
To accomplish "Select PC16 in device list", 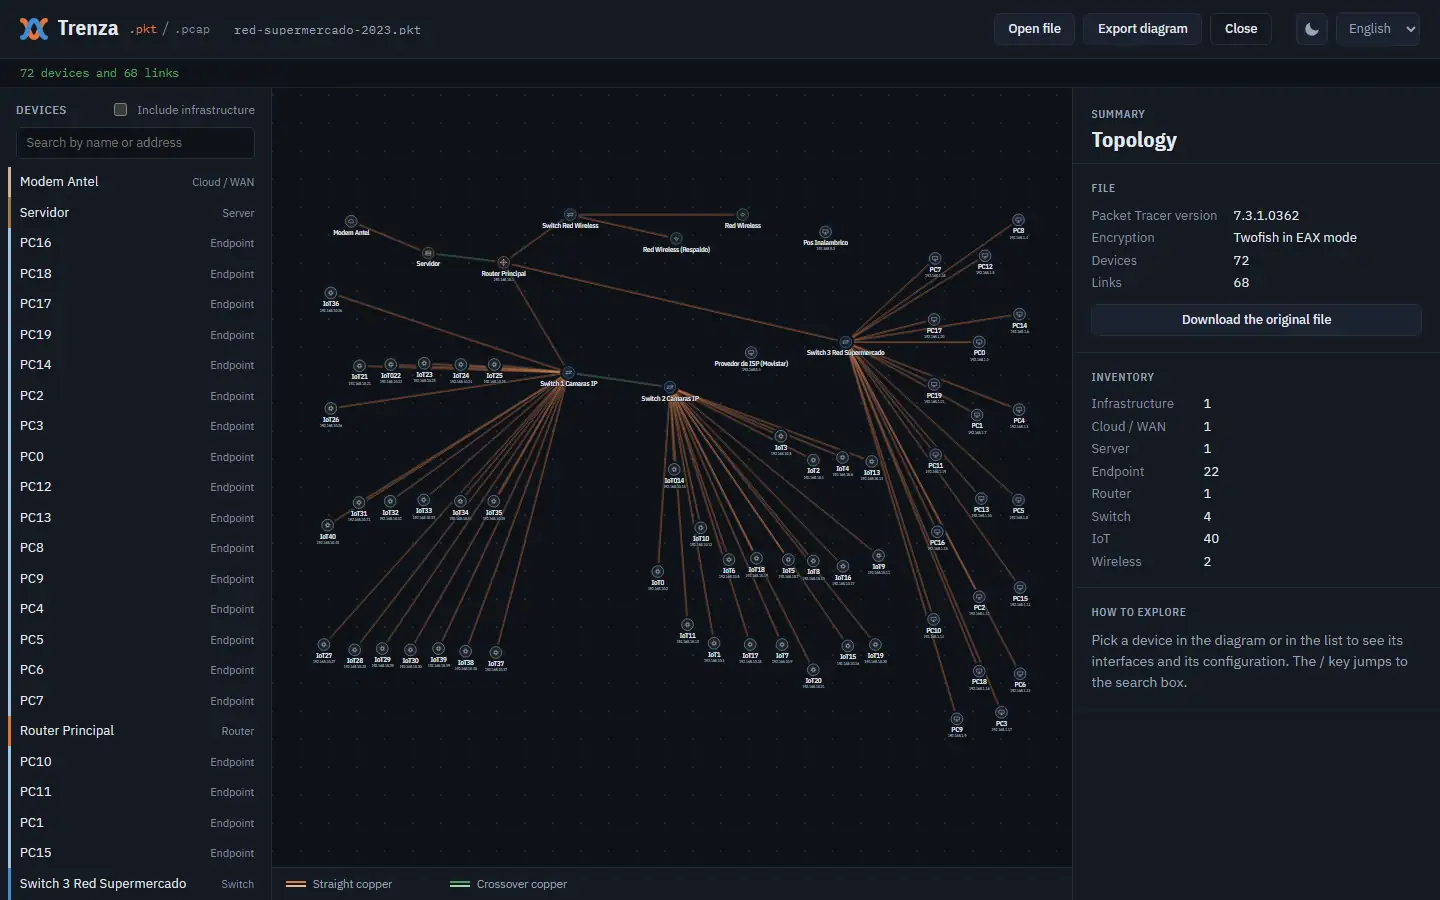I will [x=135, y=243].
